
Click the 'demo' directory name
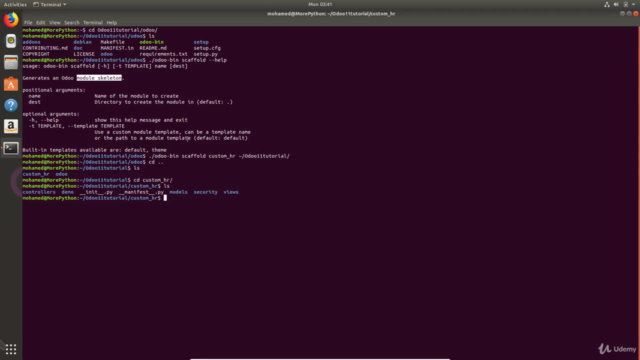tap(67, 192)
